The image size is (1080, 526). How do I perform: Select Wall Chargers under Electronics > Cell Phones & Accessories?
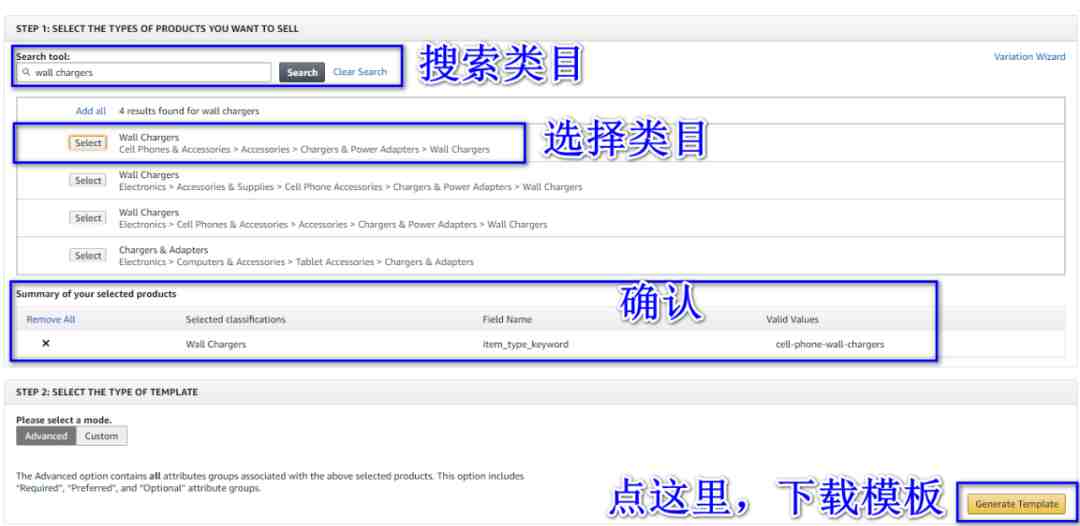[87, 218]
